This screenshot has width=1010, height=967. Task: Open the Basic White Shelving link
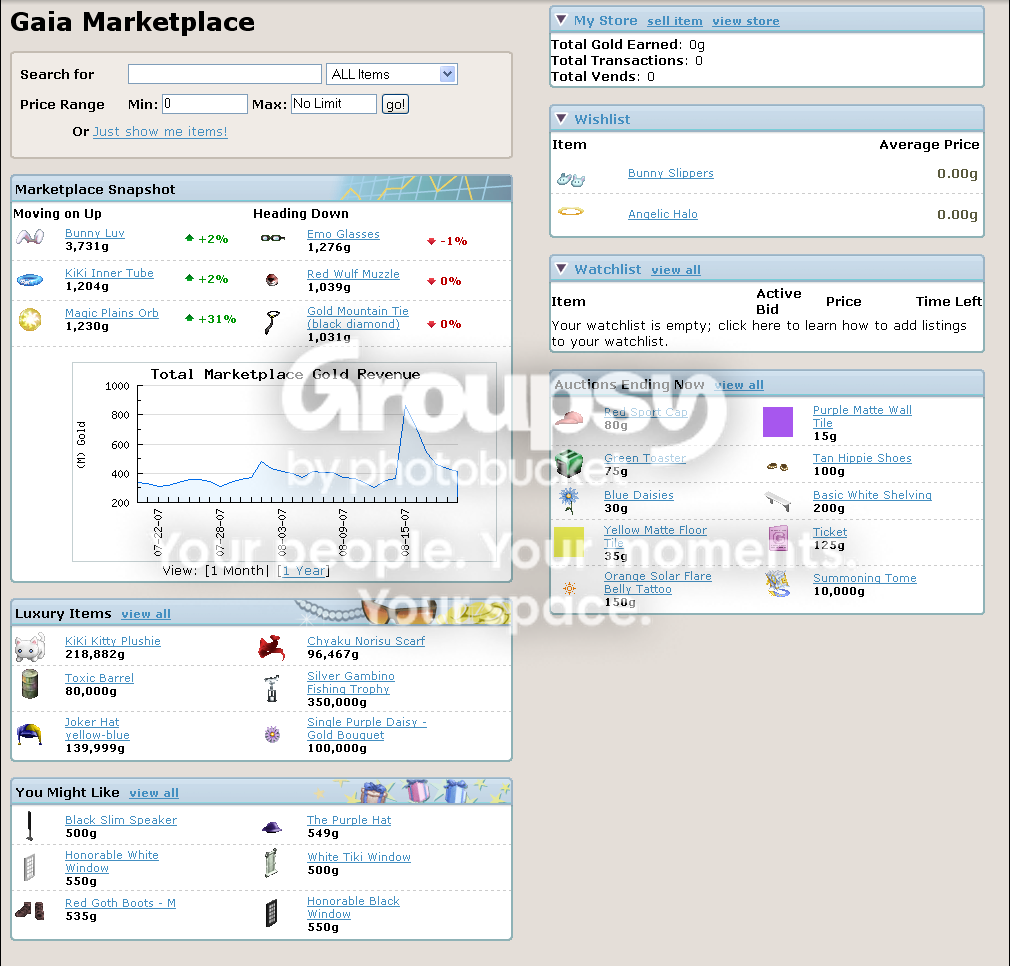(x=872, y=495)
